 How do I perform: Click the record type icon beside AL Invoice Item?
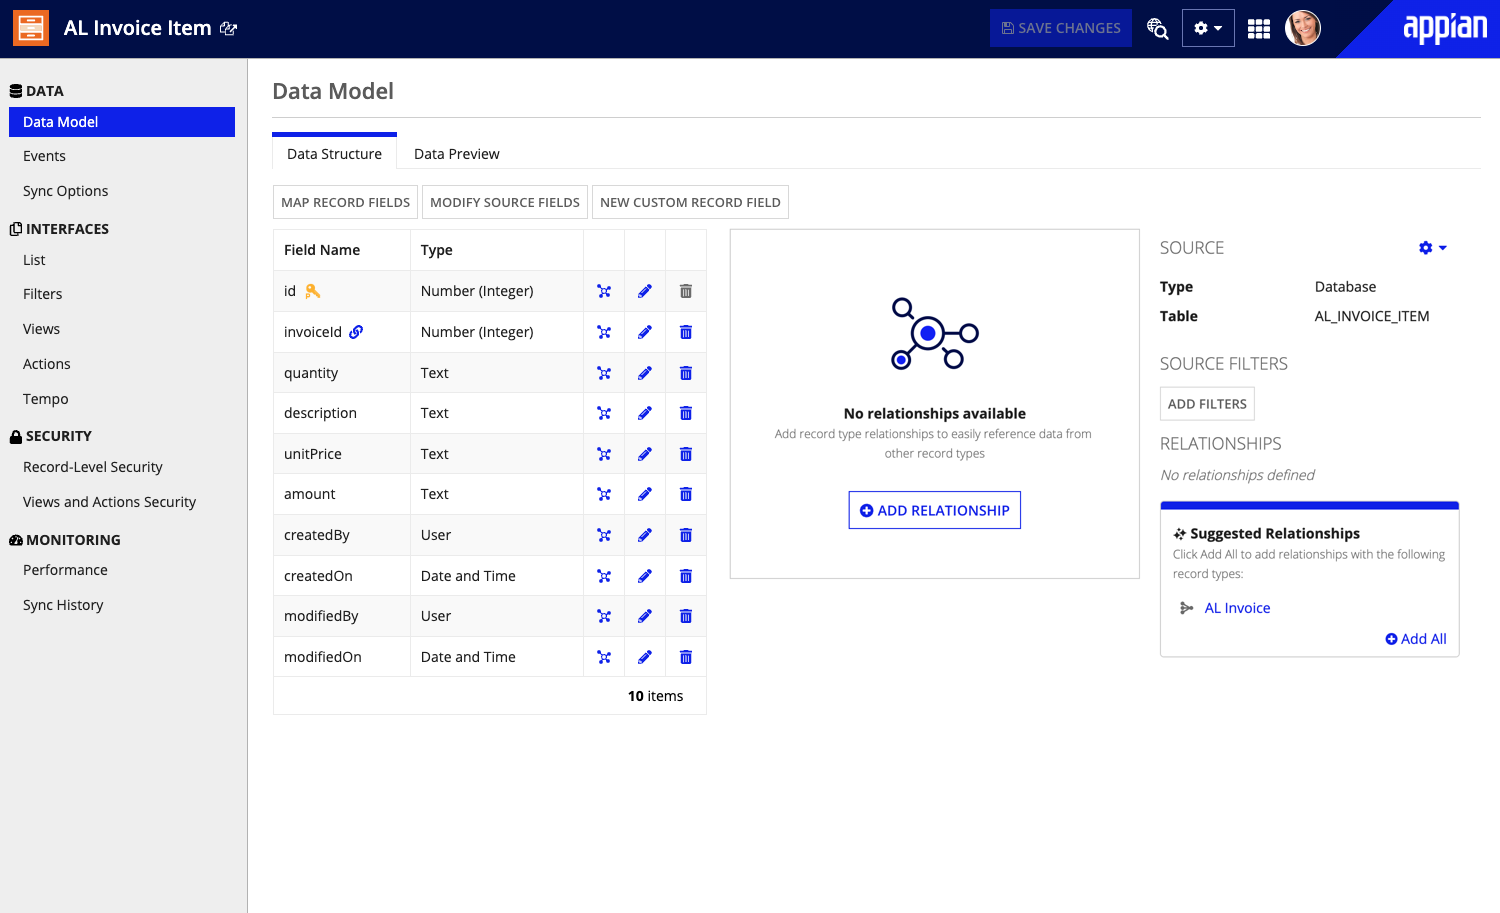[31, 28]
